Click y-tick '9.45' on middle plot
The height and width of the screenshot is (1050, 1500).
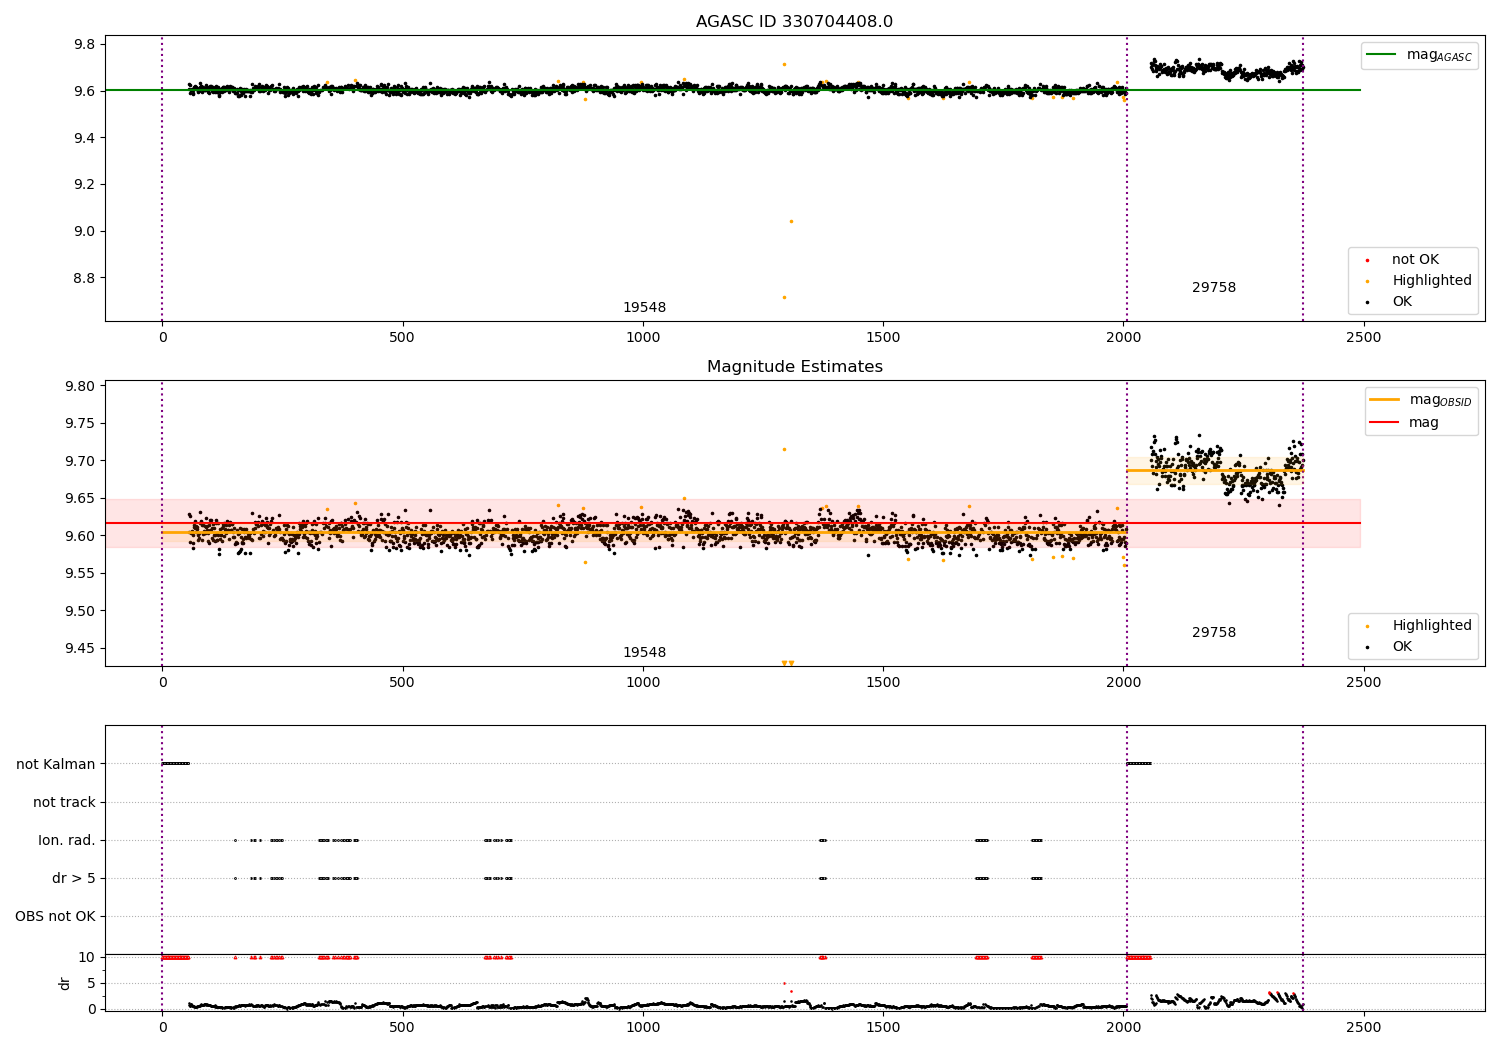click(79, 648)
